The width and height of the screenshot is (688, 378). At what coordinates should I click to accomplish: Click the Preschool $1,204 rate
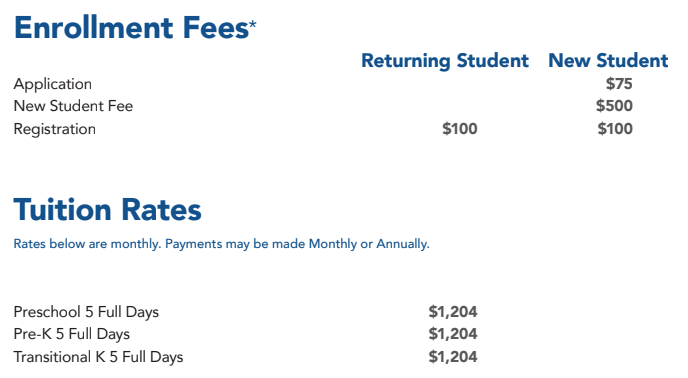click(x=453, y=312)
